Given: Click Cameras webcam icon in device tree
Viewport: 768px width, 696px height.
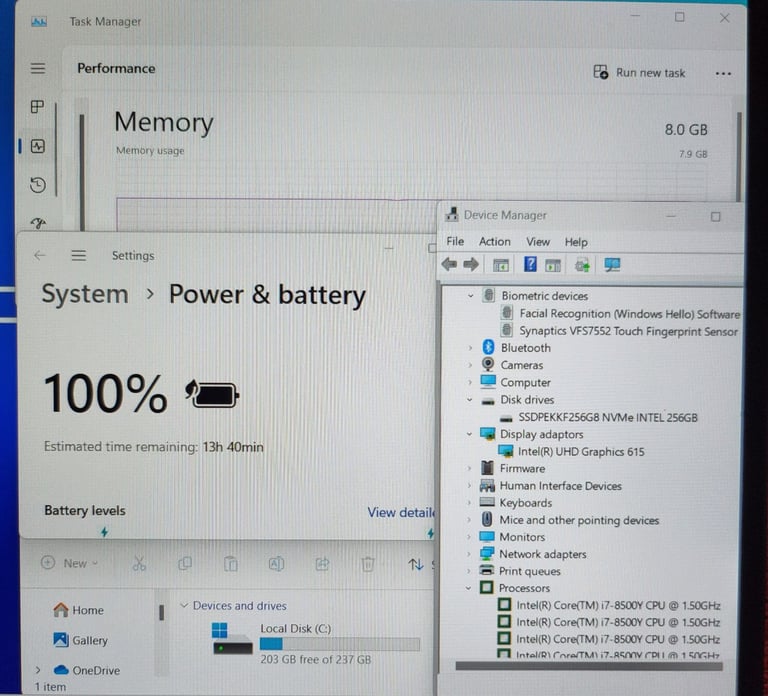Looking at the screenshot, I should [488, 364].
